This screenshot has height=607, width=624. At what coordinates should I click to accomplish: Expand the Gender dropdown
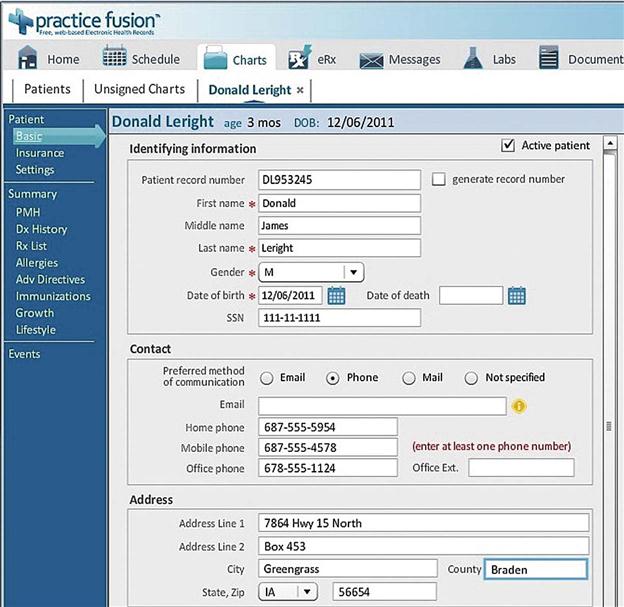[352, 272]
